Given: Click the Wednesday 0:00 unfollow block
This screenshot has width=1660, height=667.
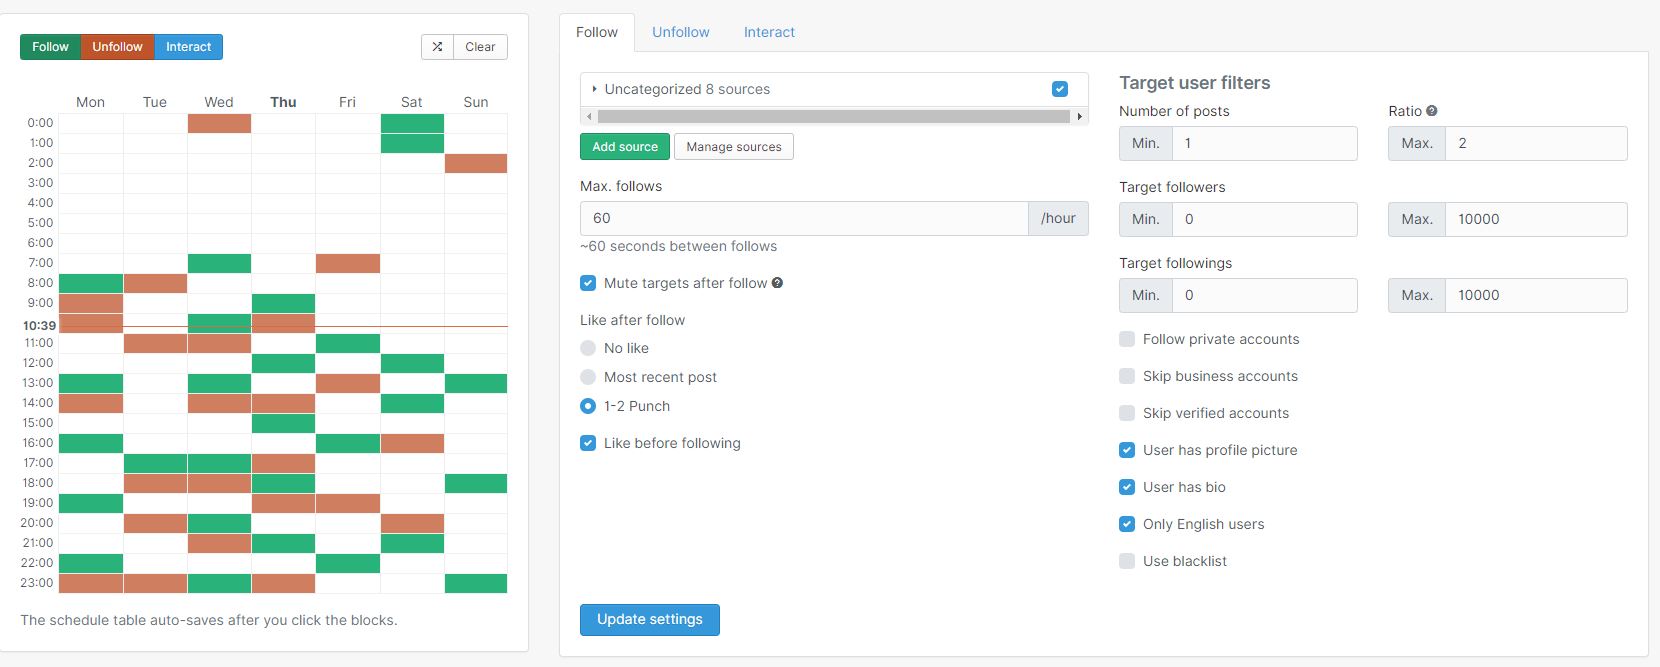Looking at the screenshot, I should [219, 123].
